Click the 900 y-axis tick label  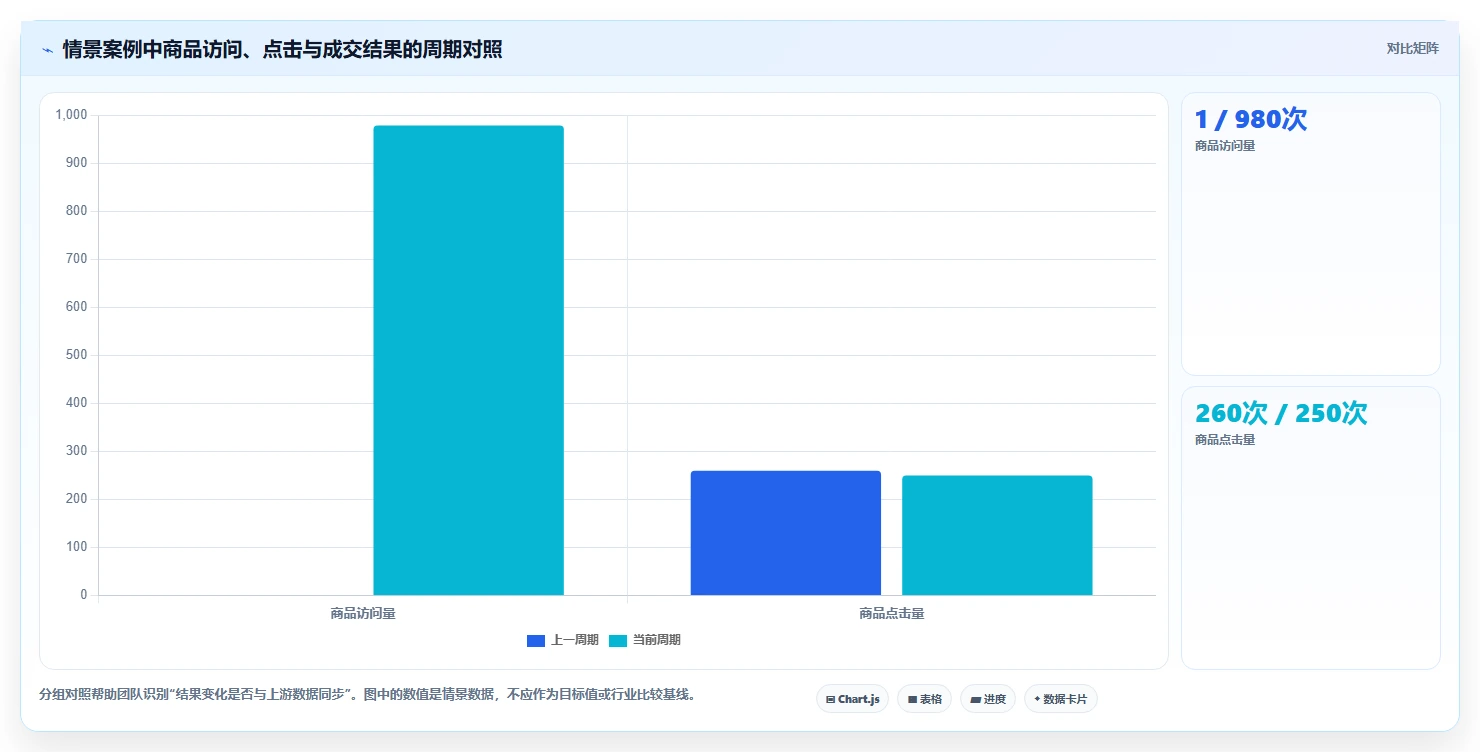click(x=77, y=163)
